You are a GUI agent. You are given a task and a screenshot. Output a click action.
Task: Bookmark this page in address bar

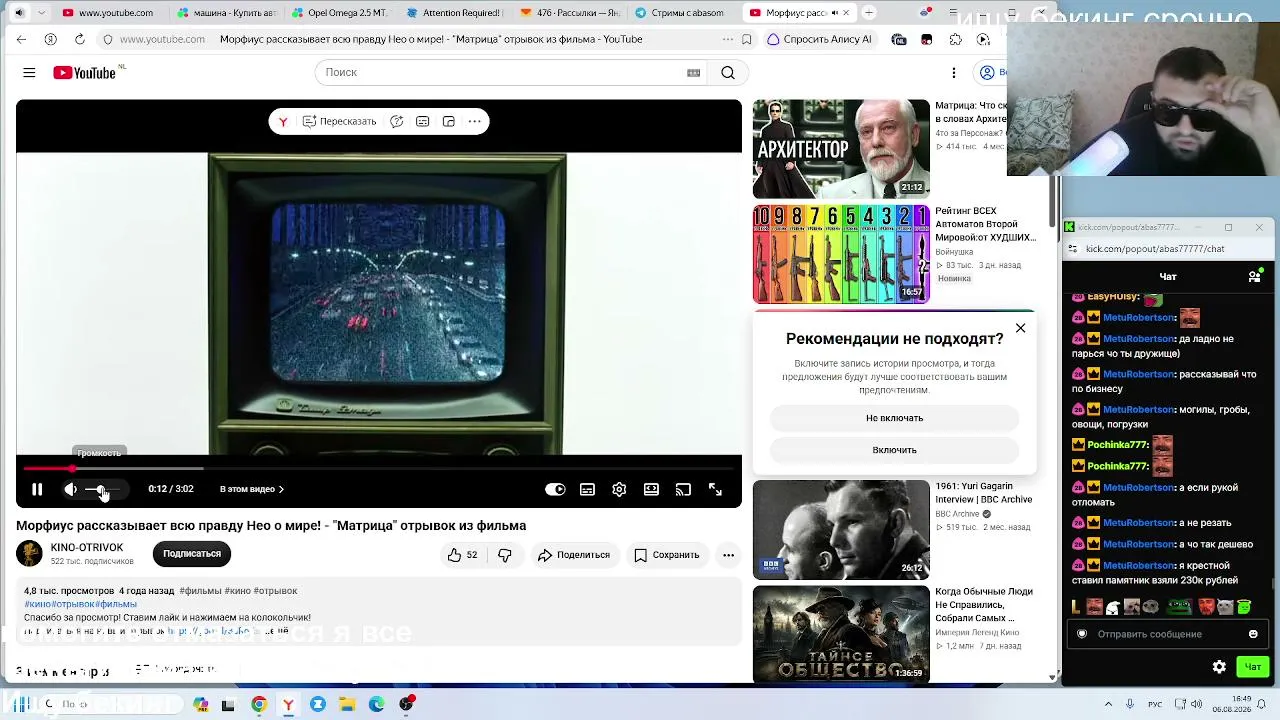[747, 39]
